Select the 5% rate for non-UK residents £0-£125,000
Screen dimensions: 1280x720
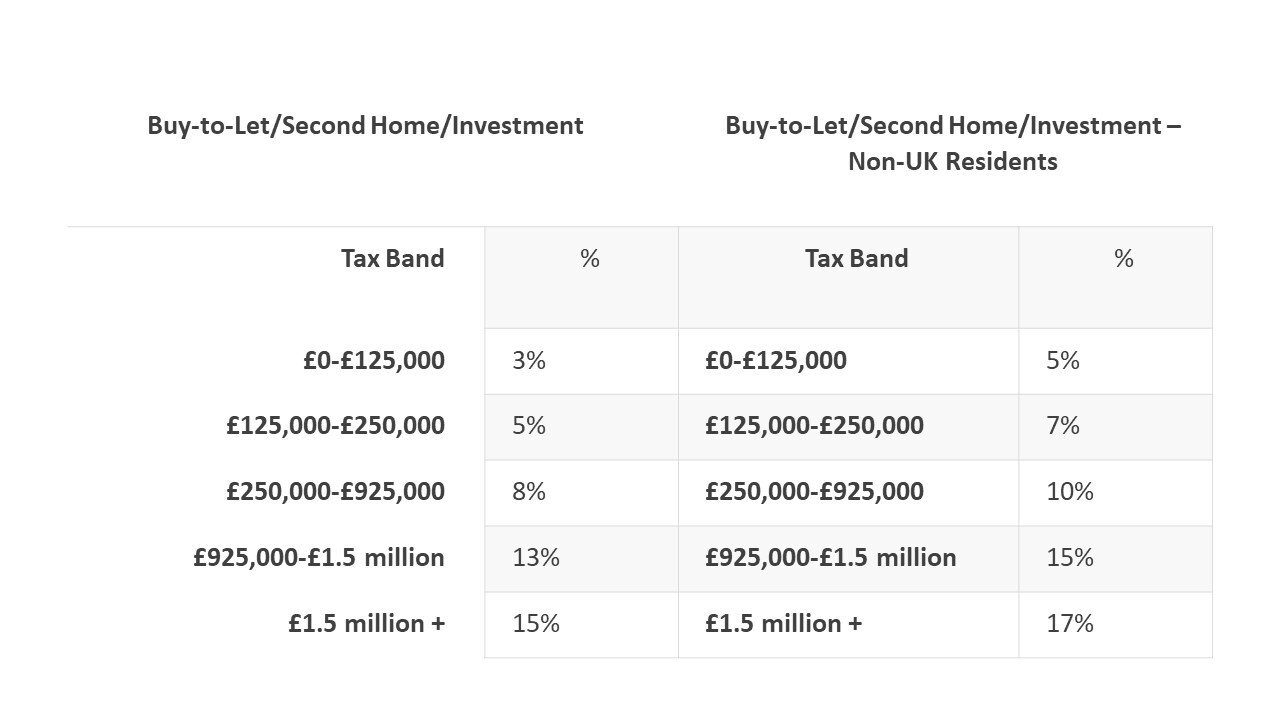point(1063,361)
